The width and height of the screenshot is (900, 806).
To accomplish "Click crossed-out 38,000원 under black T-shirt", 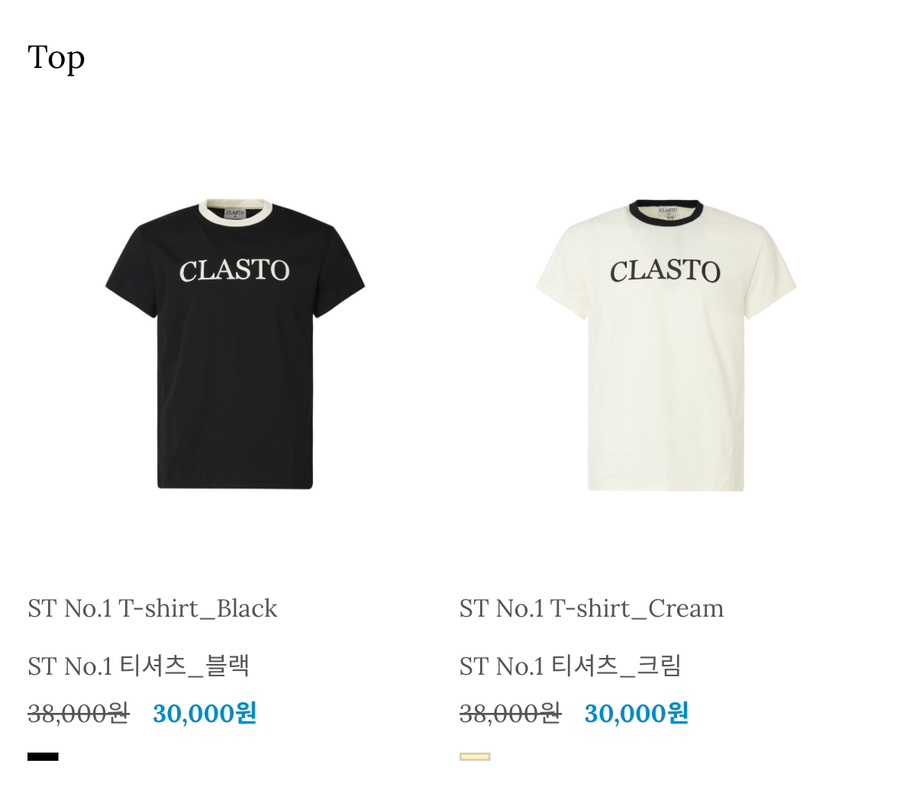I will click(x=79, y=714).
